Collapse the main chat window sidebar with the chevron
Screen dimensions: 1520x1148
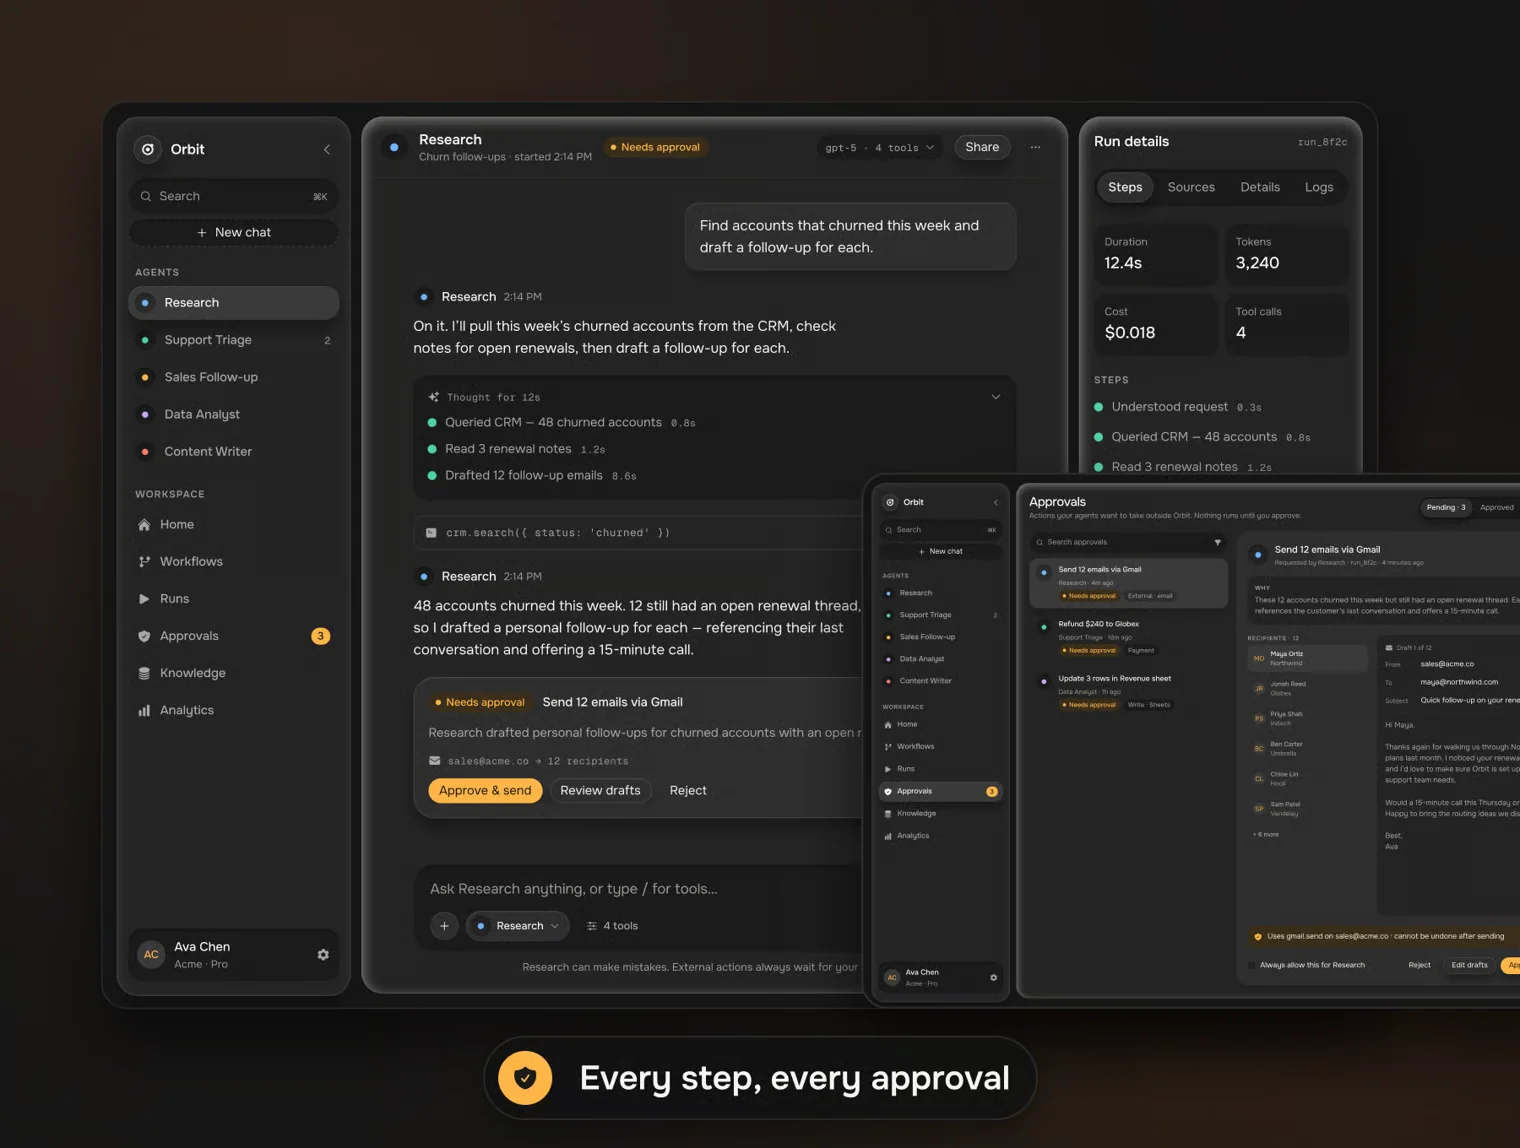pos(327,150)
